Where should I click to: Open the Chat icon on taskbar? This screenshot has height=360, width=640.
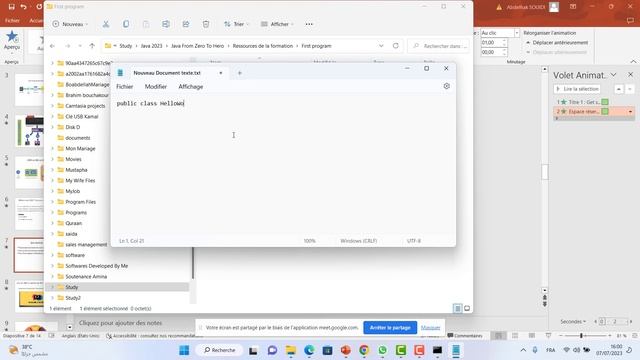[x=272, y=350]
